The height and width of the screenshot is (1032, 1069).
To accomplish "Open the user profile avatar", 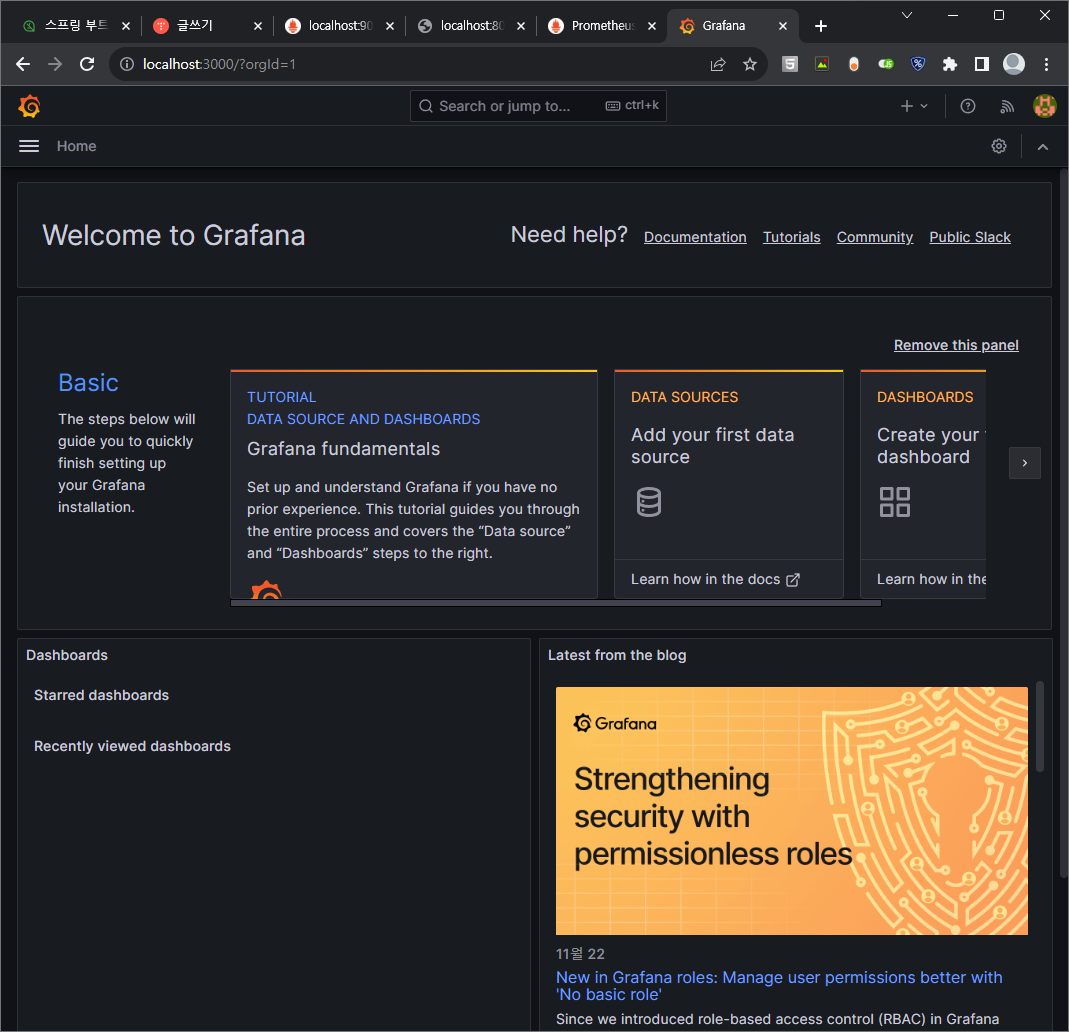I will (x=1044, y=106).
